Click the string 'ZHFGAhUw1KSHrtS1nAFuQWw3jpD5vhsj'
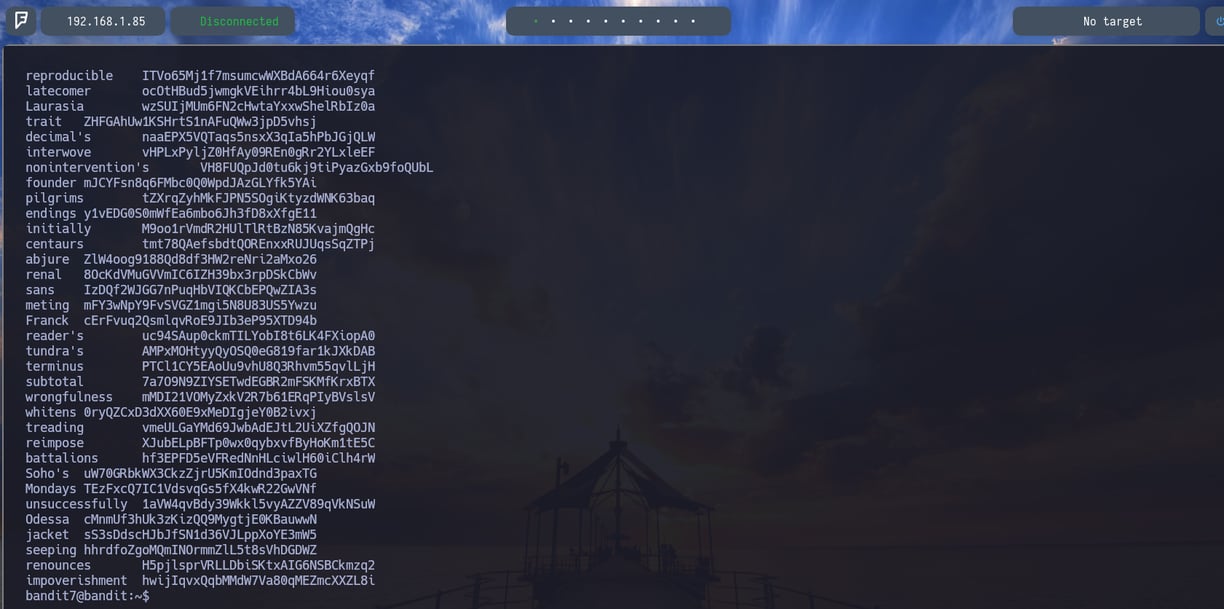This screenshot has width=1224, height=609. pos(200,122)
